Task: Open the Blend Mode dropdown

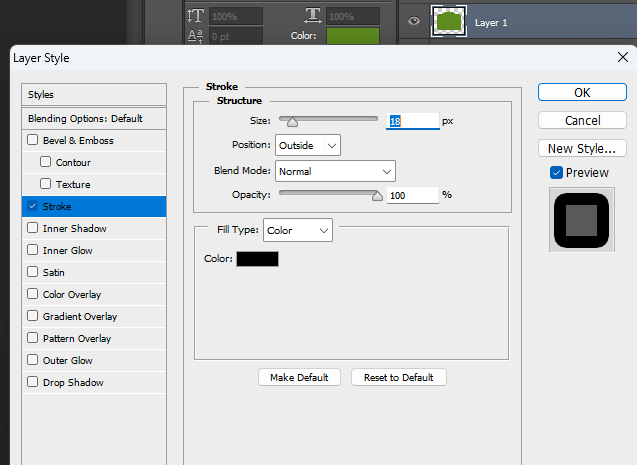Action: pos(335,171)
